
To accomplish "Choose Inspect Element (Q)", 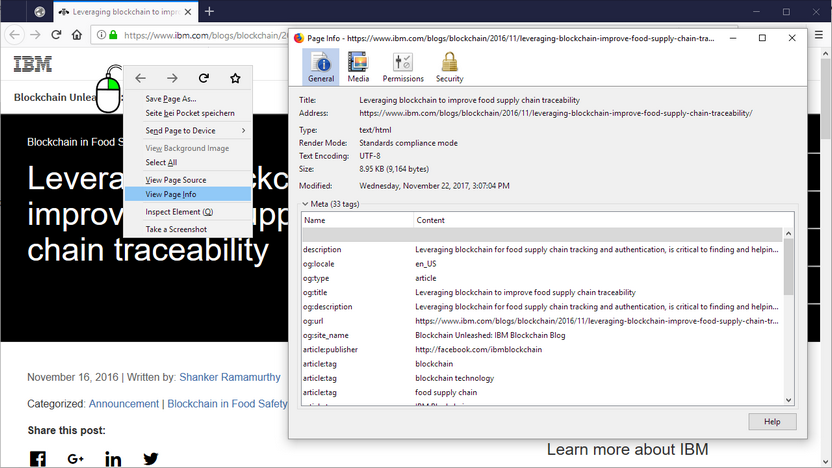I will (x=188, y=212).
